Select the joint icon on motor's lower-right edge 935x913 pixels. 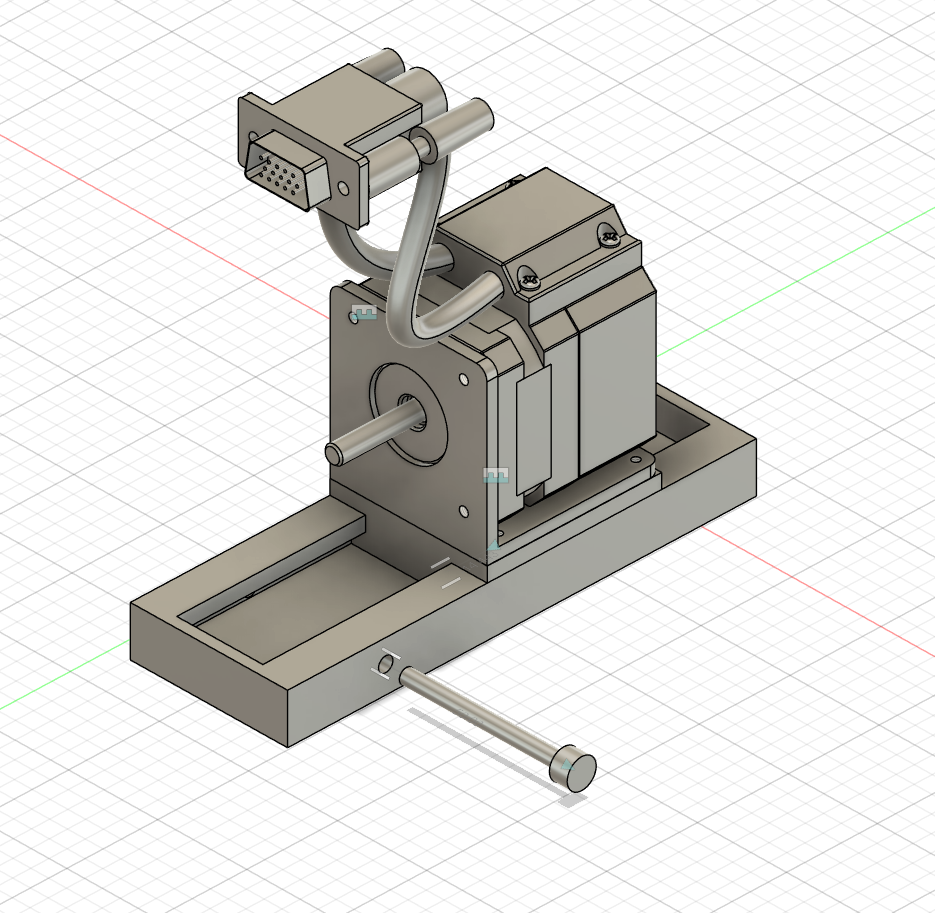(496, 476)
